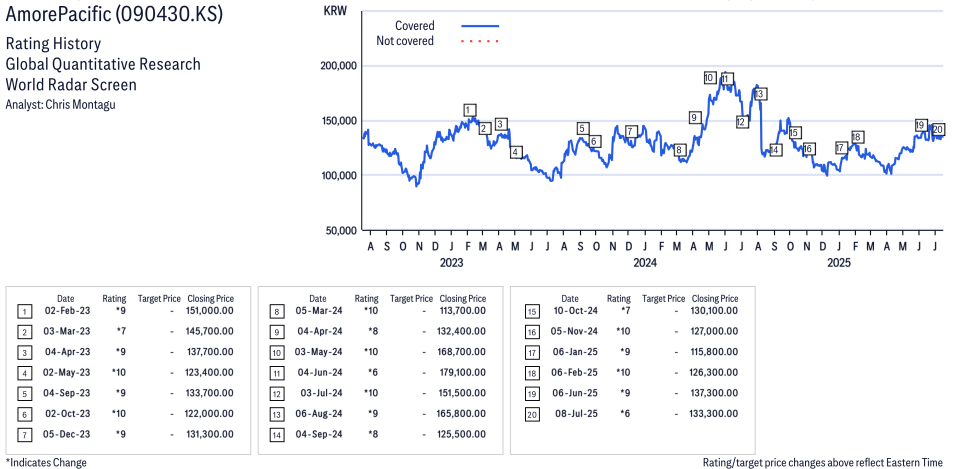
Task: Click the 03-Jul-24 date cell
Action: [x=320, y=393]
